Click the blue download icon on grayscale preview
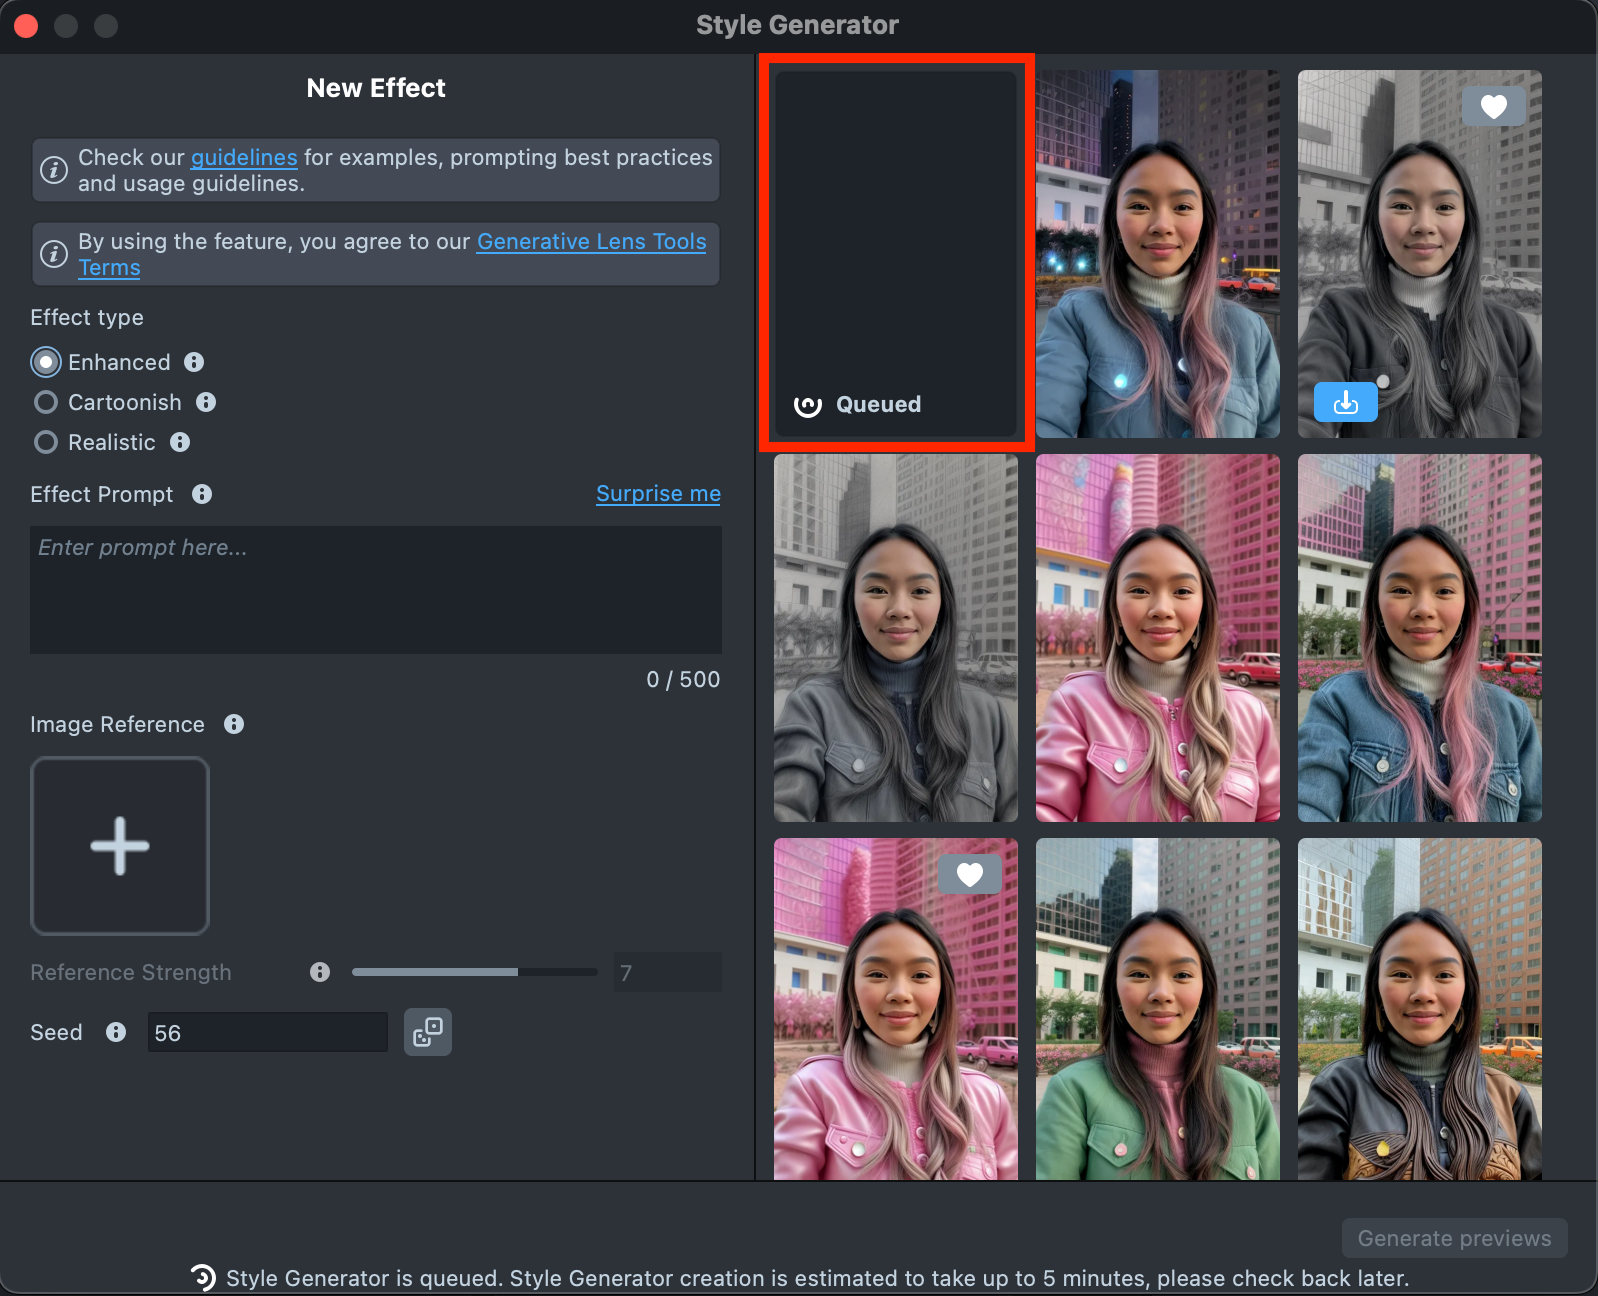The image size is (1598, 1296). [x=1345, y=402]
